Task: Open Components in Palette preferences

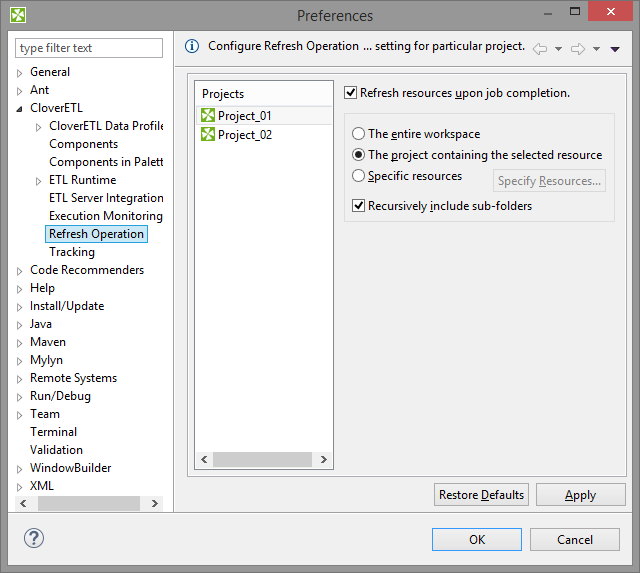Action: coord(106,162)
